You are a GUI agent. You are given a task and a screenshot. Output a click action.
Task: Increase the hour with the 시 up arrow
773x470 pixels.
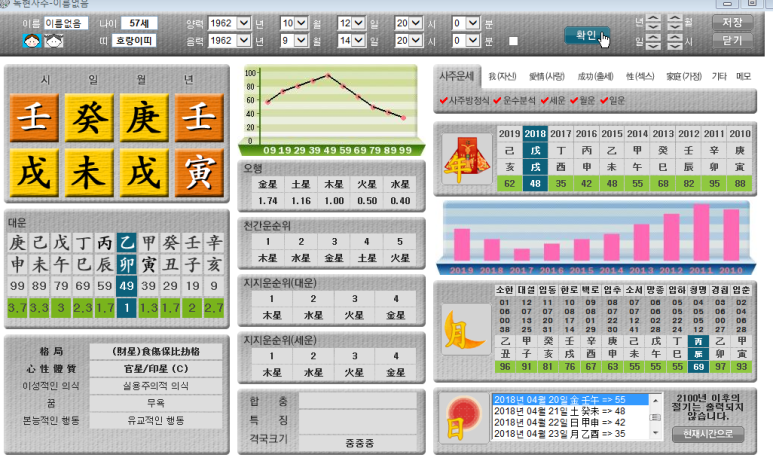(675, 37)
